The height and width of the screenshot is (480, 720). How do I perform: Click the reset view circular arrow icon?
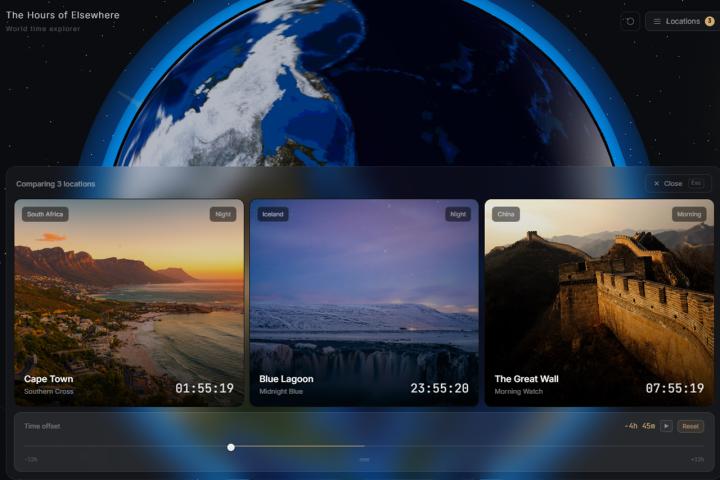[x=630, y=21]
